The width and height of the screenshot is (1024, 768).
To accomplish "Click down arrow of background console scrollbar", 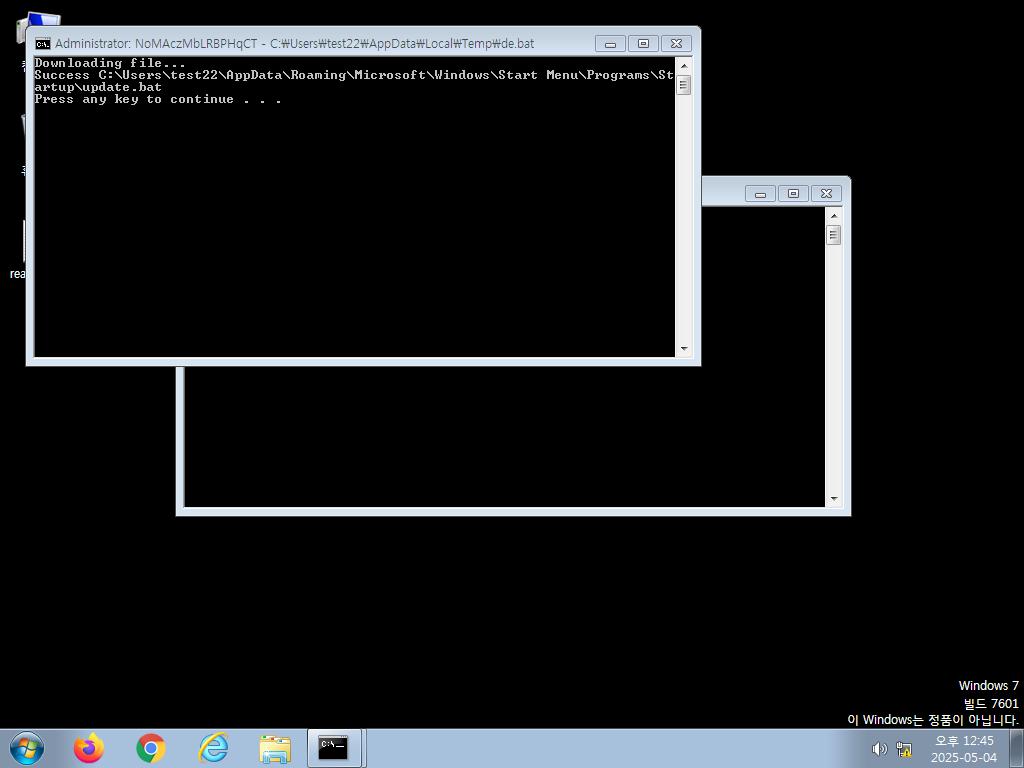I will click(833, 499).
